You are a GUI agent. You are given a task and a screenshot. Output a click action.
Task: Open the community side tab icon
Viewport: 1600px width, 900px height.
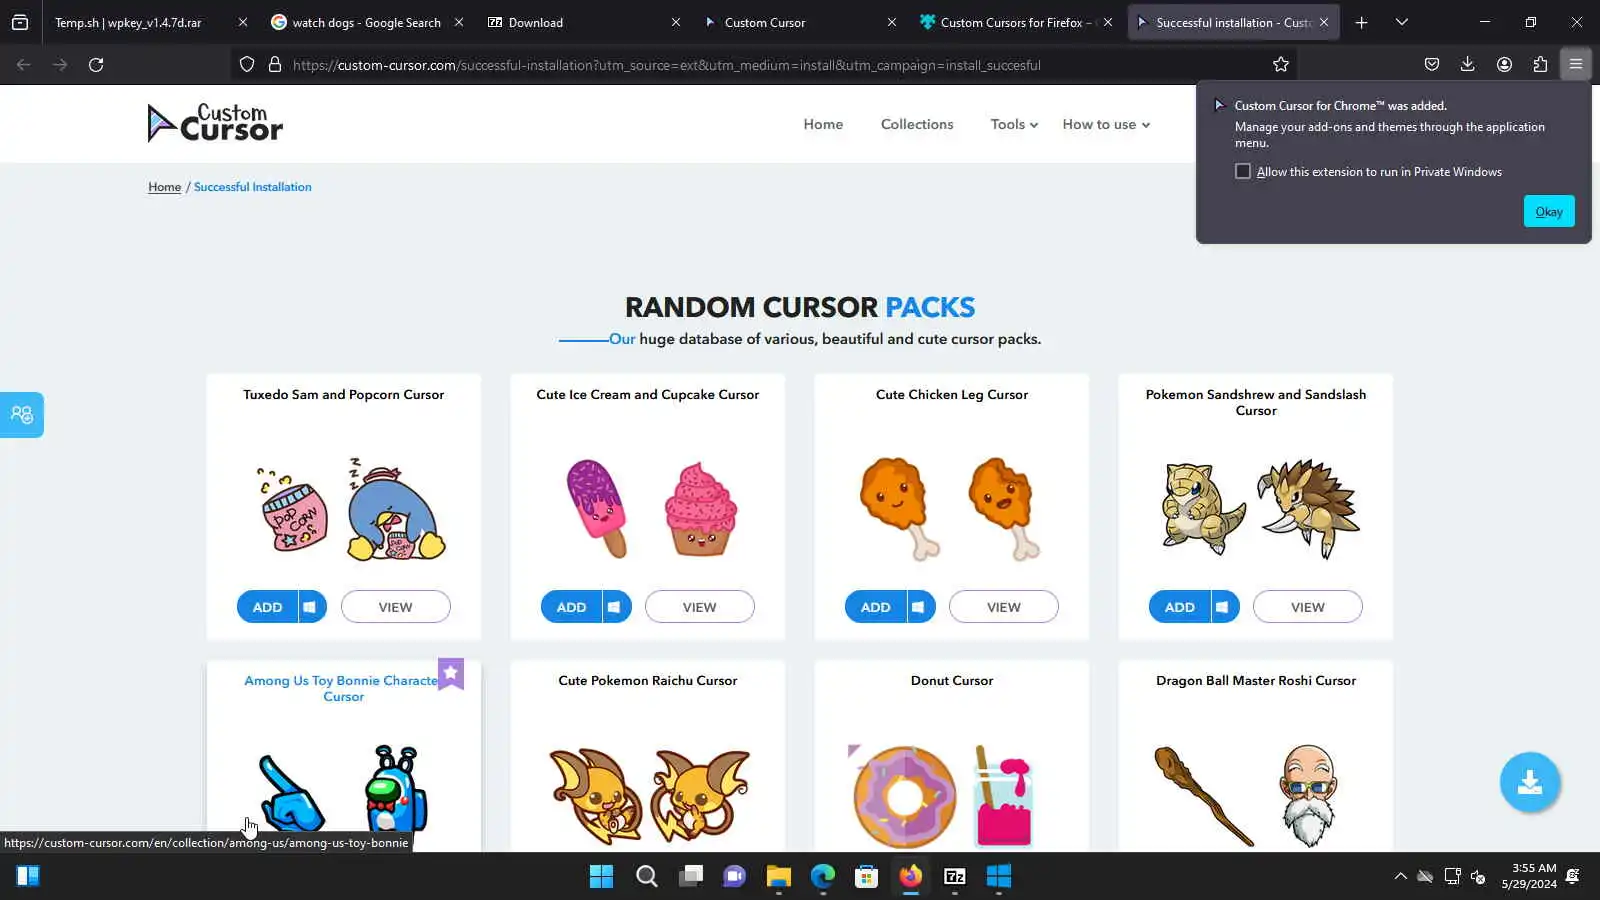click(x=22, y=414)
